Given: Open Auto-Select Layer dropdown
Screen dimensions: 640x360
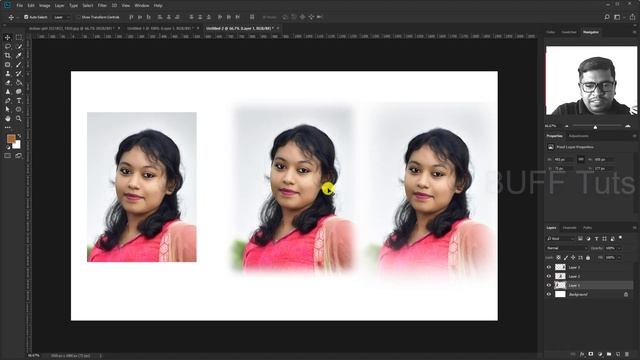Looking at the screenshot, I should click(x=62, y=17).
